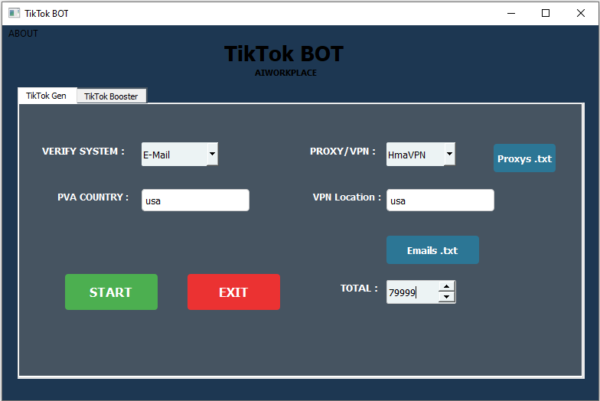Close the TikTok BOT window
This screenshot has width=600, height=401.
coord(580,13)
